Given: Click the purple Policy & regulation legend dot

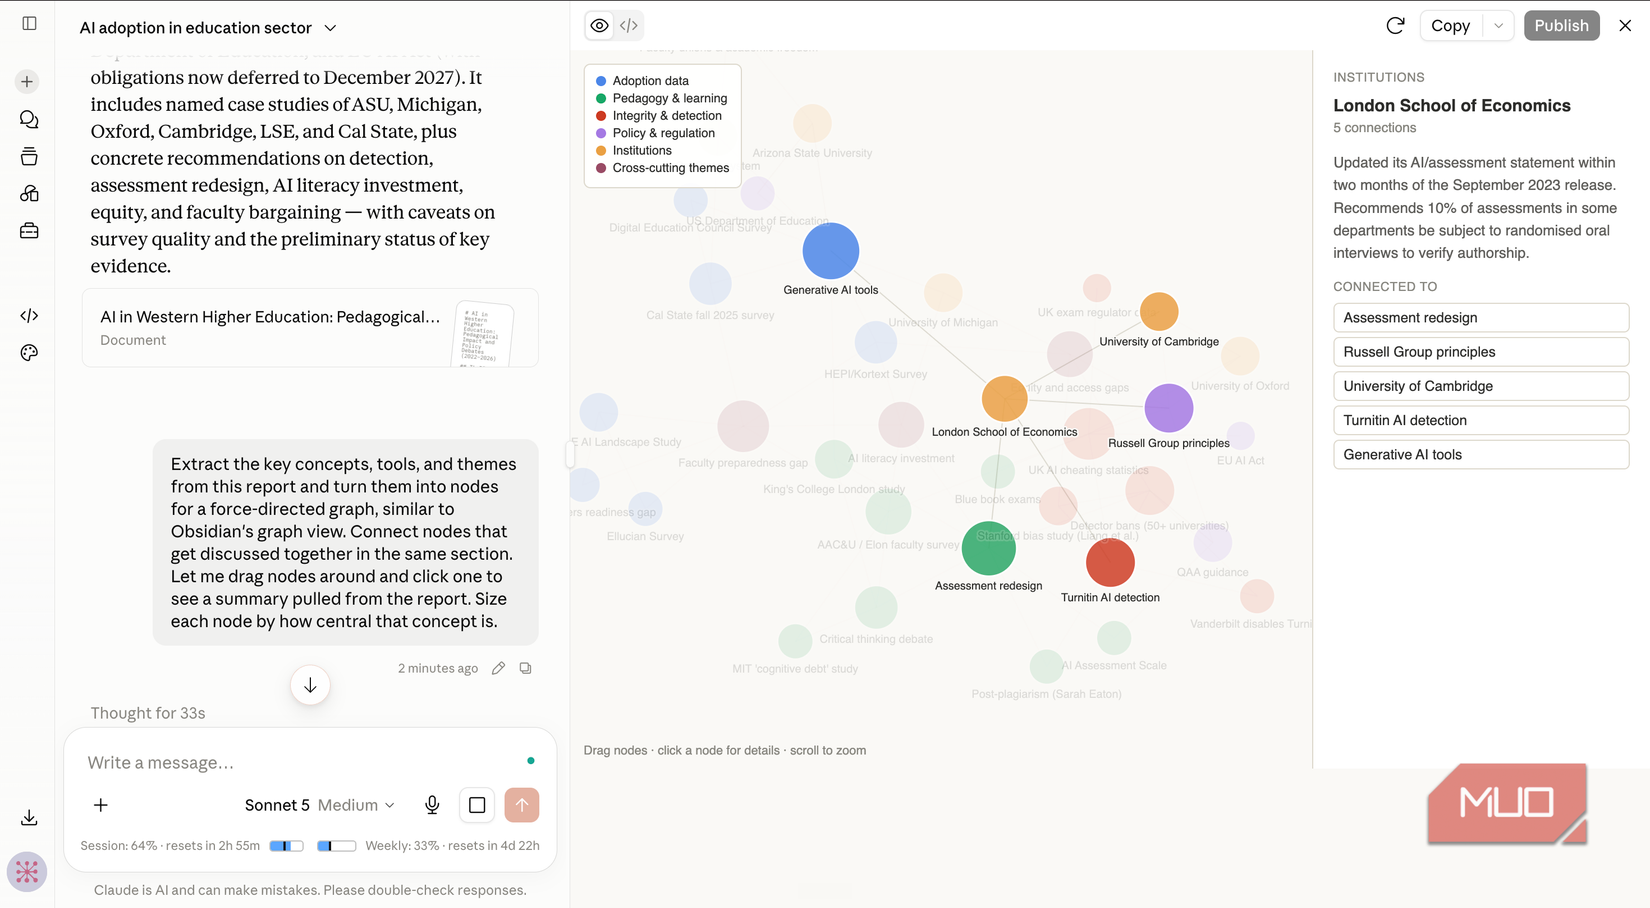Looking at the screenshot, I should (x=601, y=133).
